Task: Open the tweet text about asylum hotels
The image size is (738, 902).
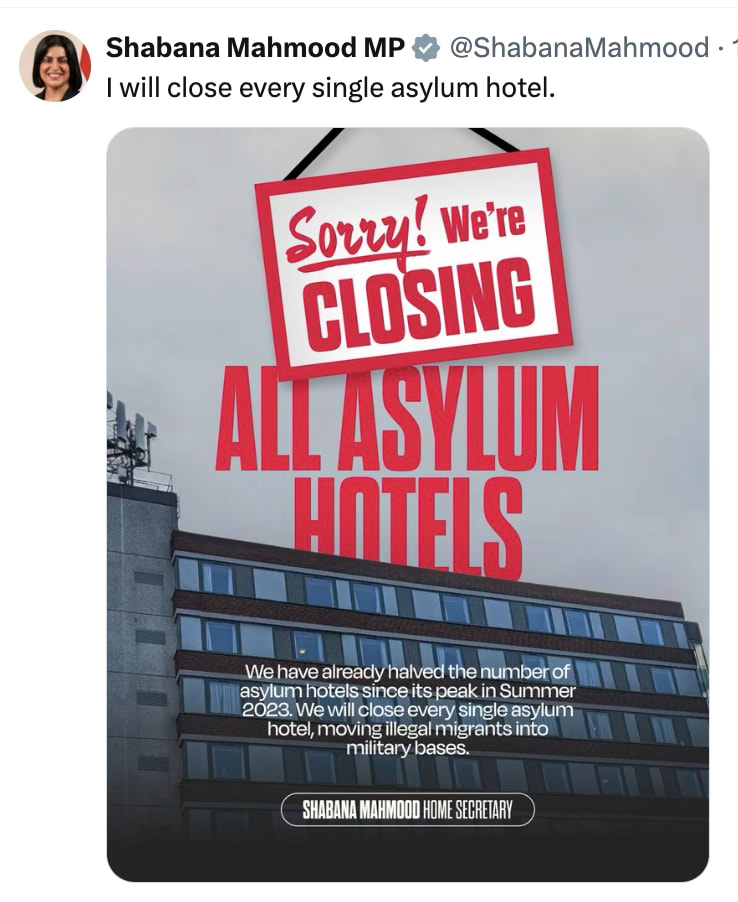Action: (331, 88)
